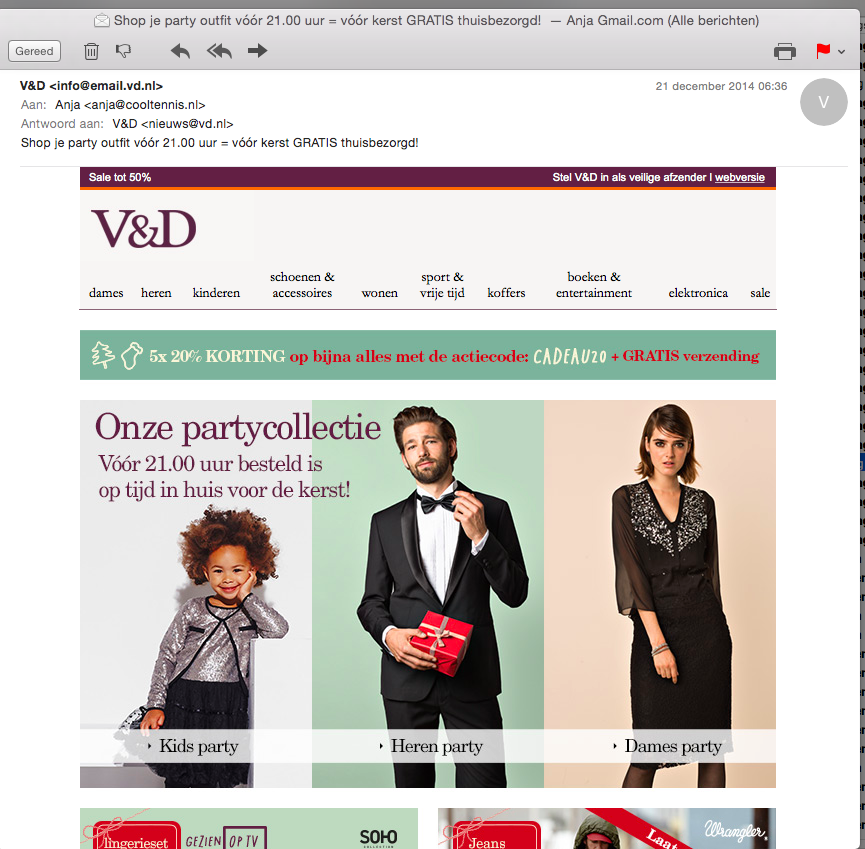Open the webversie link
Viewport: 865px width, 849px height.
739,178
